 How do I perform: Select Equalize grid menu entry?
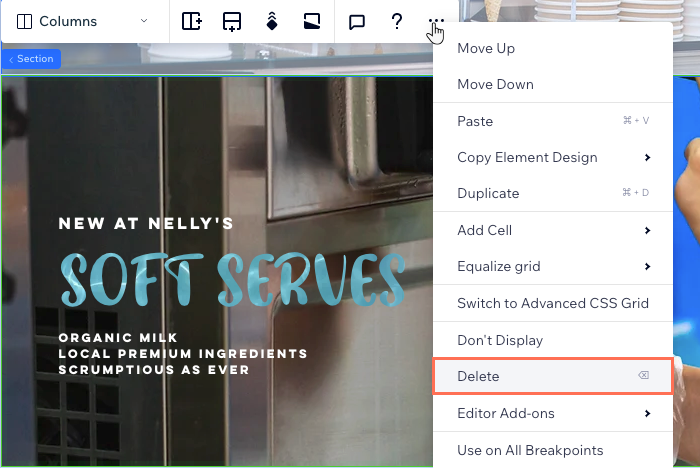[x=553, y=267]
